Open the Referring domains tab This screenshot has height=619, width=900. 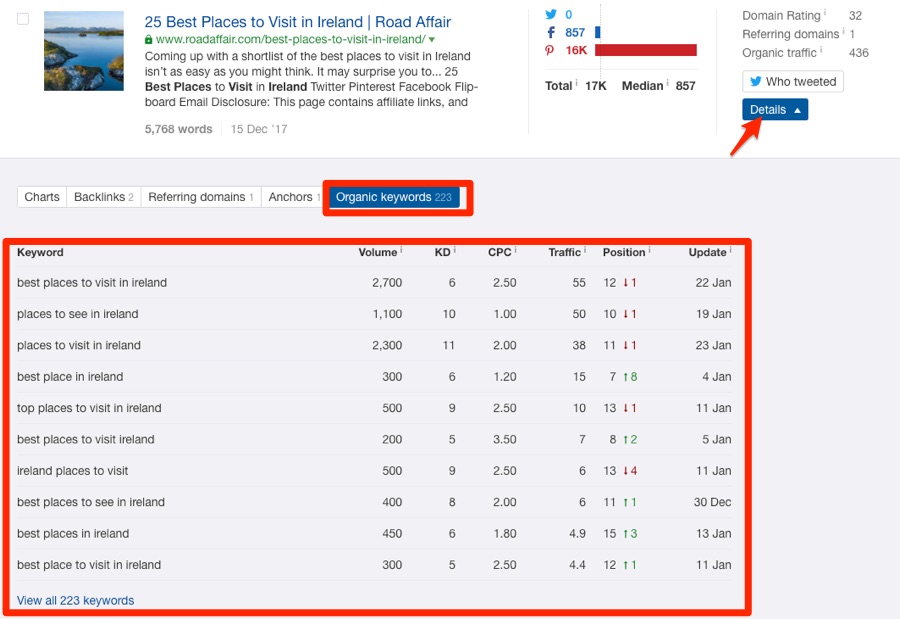click(201, 197)
